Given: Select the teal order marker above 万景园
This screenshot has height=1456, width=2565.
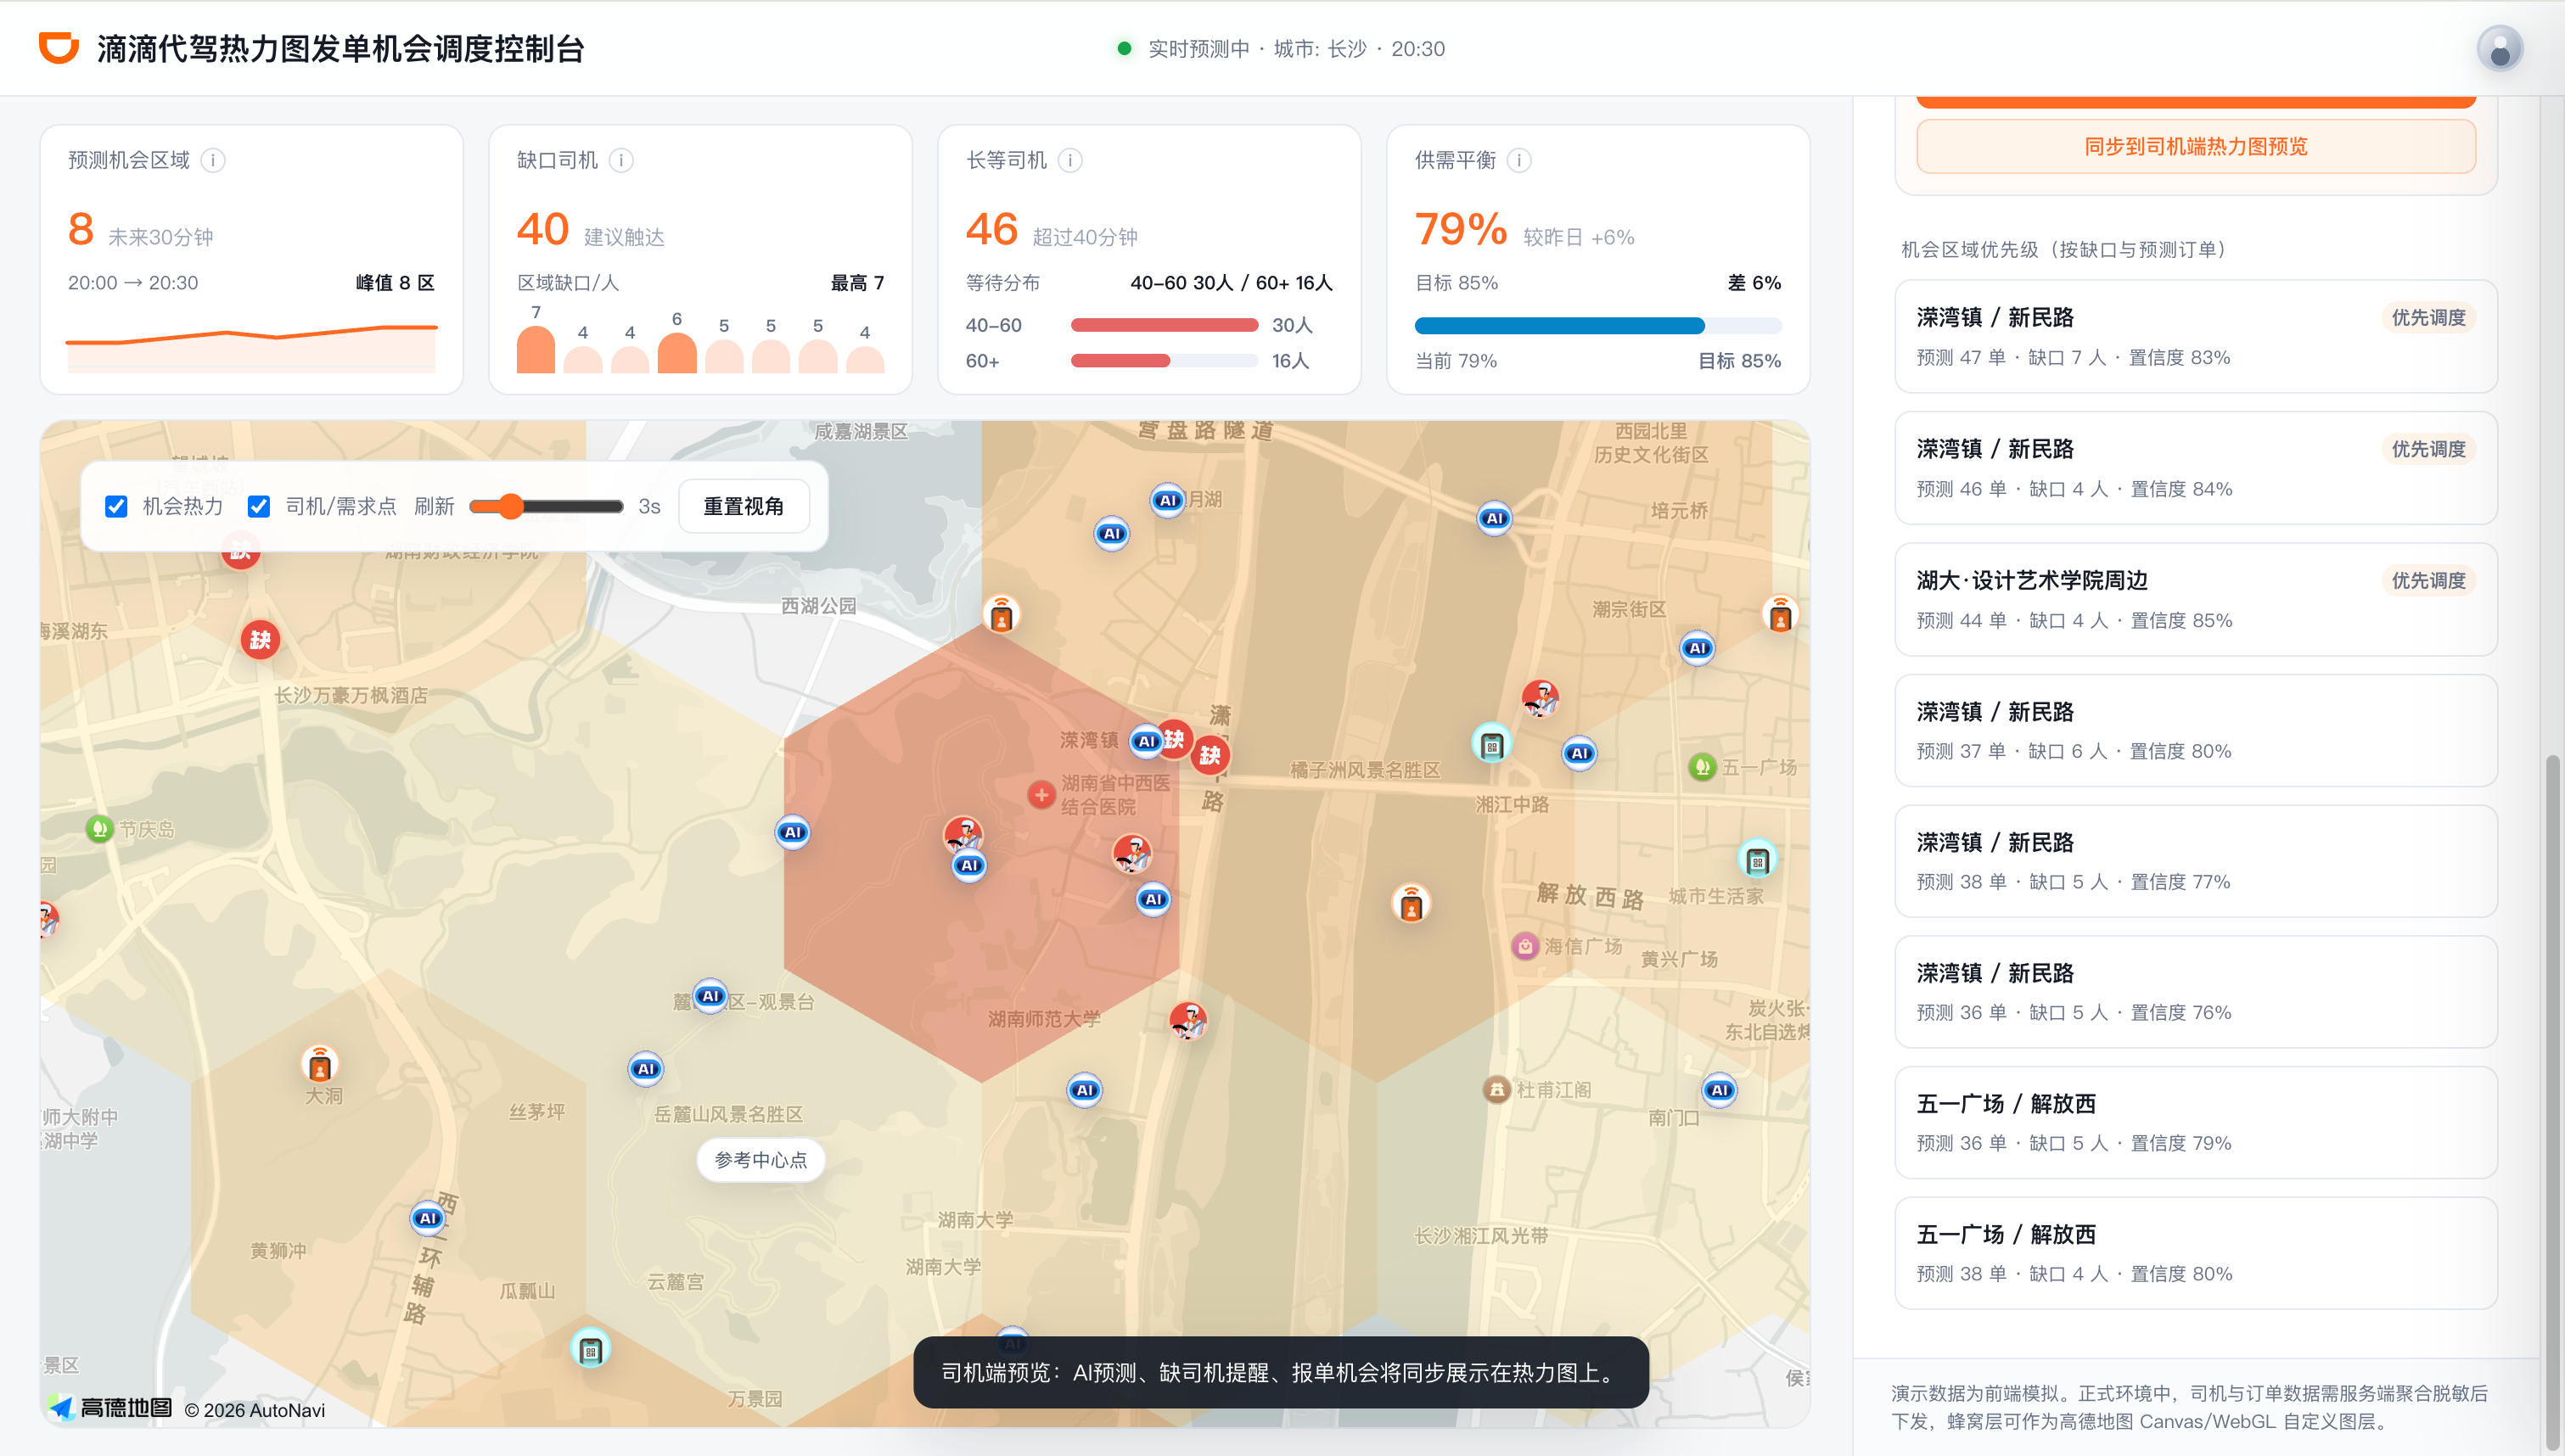Looking at the screenshot, I should [590, 1349].
